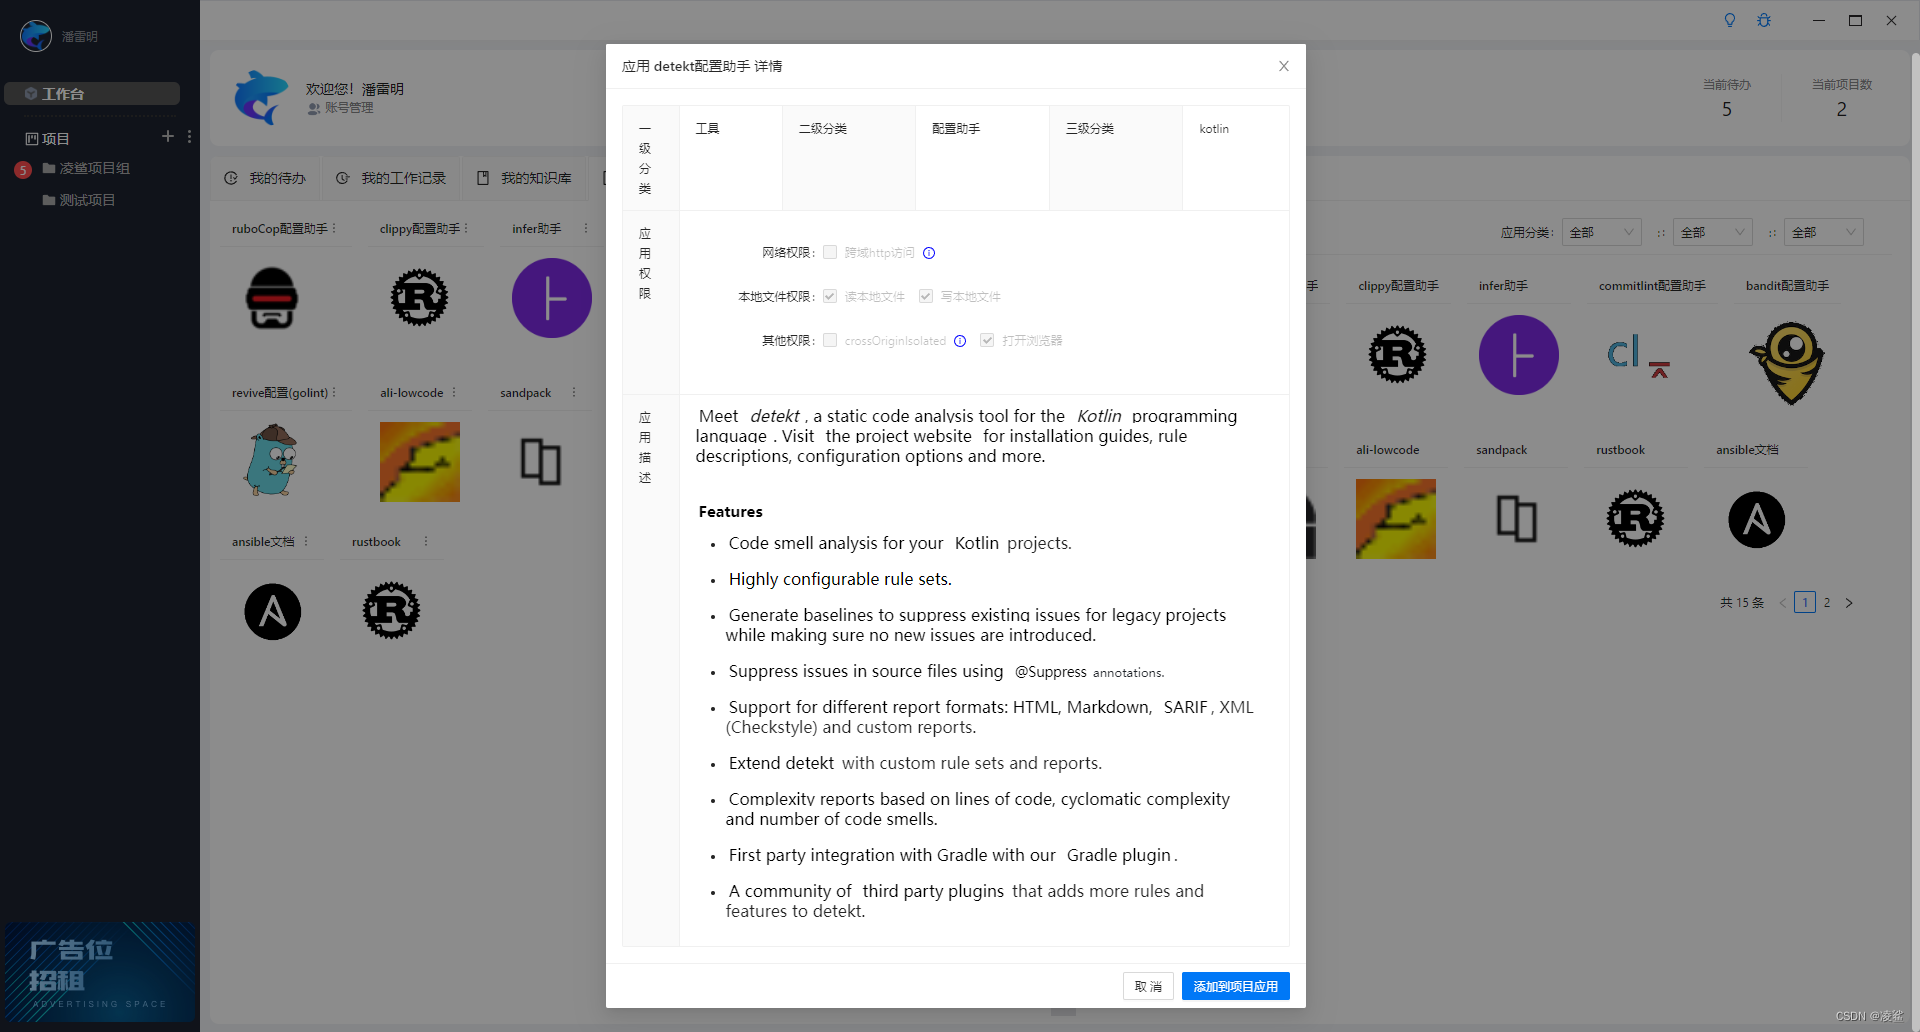Screen dimensions: 1920x1032
Task: Click the user avatar in sidebar
Action: [36, 36]
